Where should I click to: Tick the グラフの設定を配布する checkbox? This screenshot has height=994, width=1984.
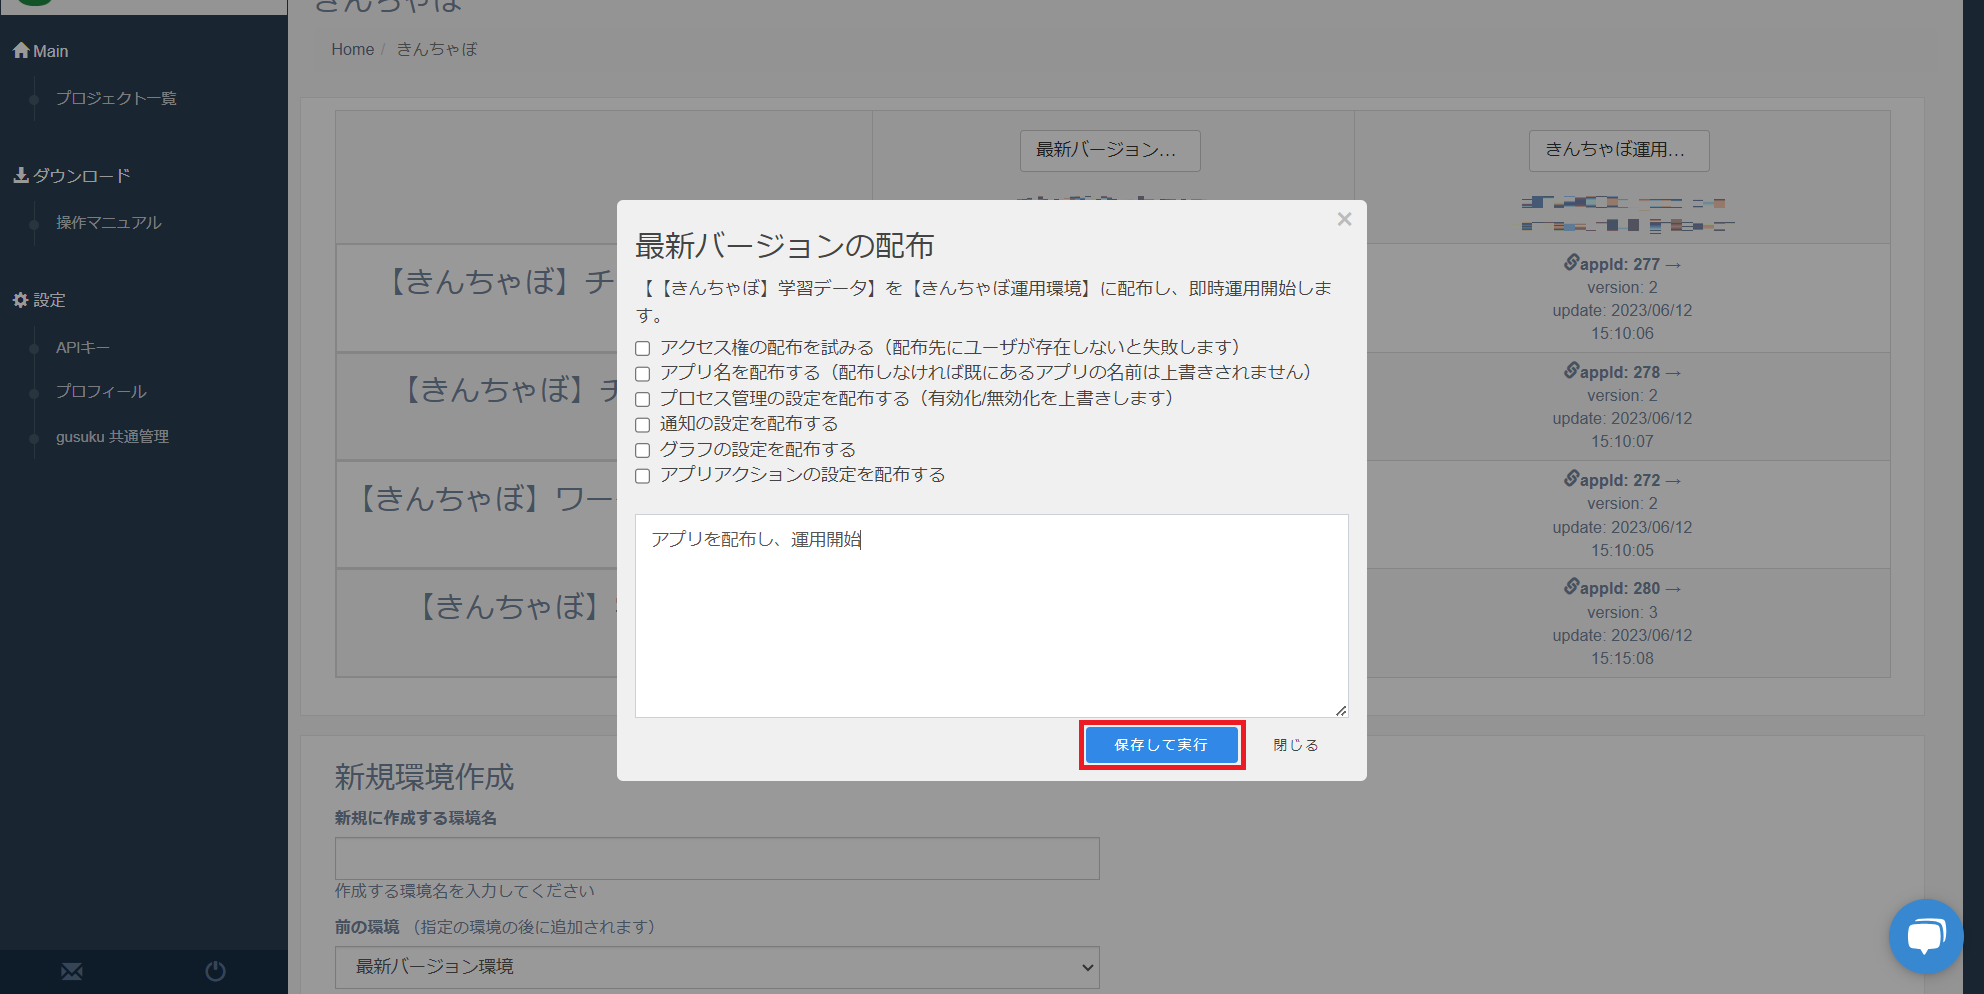click(x=643, y=451)
